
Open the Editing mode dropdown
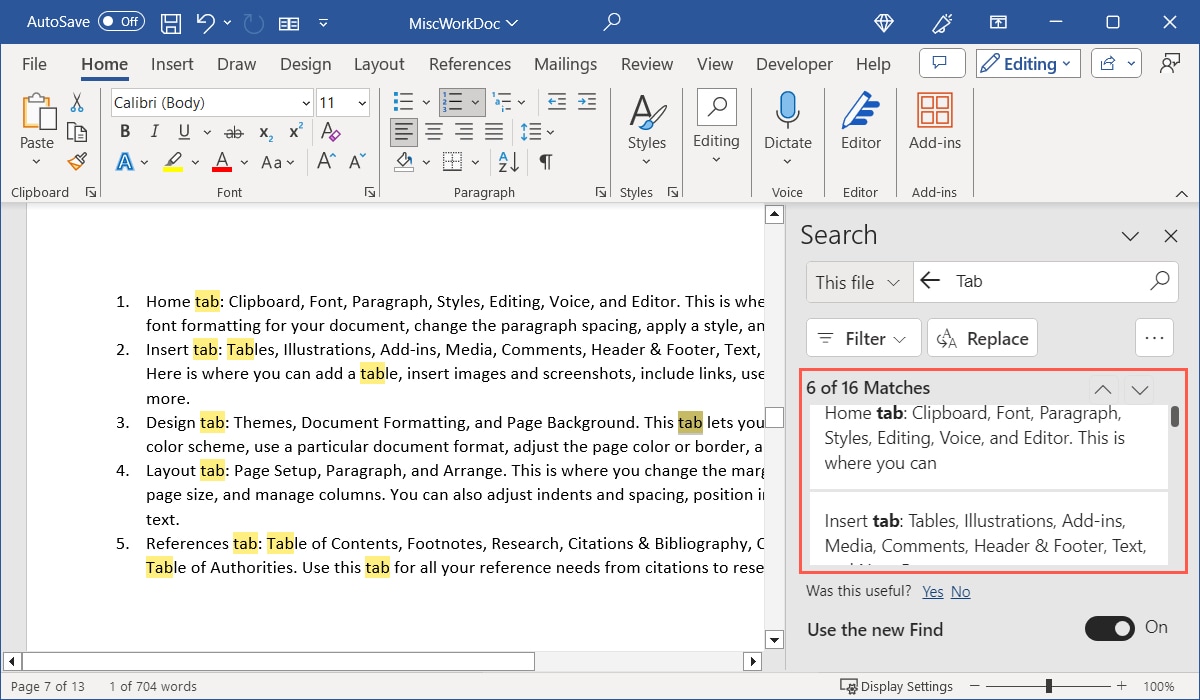click(1027, 63)
